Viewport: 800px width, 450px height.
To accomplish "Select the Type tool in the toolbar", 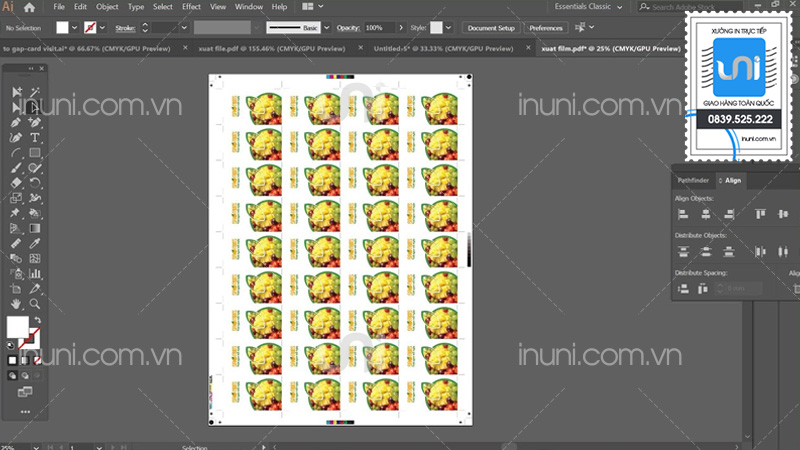I will (34, 137).
